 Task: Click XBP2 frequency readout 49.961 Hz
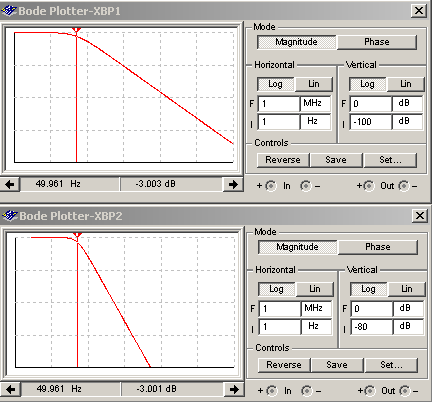point(70,389)
